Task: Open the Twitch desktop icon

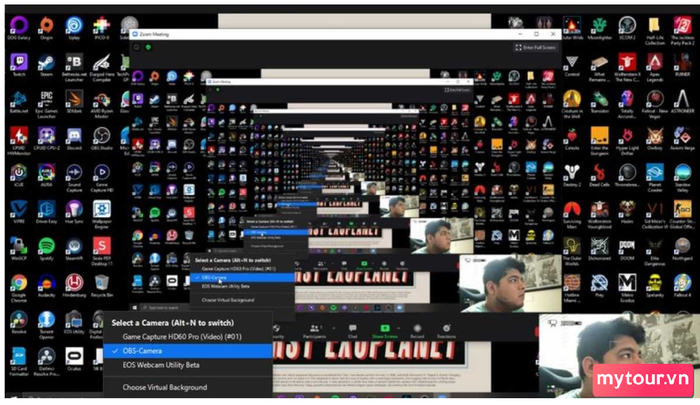Action: click(x=19, y=65)
